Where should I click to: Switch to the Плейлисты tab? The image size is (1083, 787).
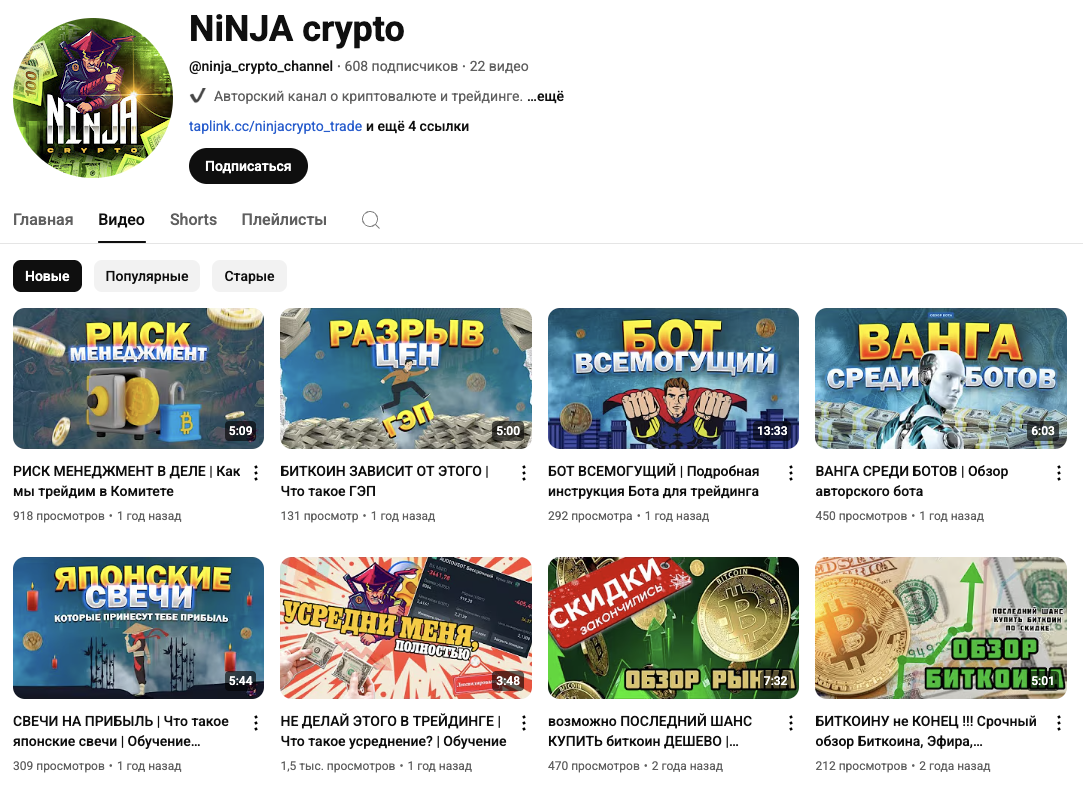tap(284, 220)
